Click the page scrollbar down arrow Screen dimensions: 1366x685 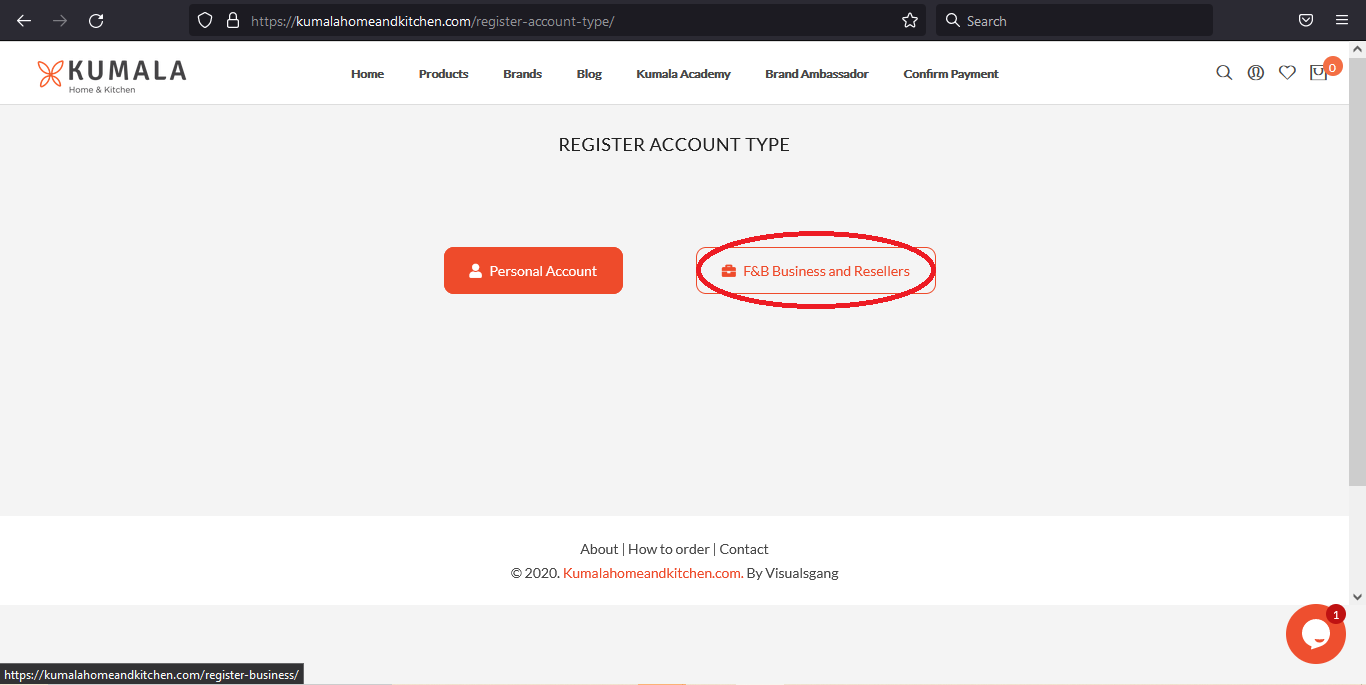pos(1357,596)
